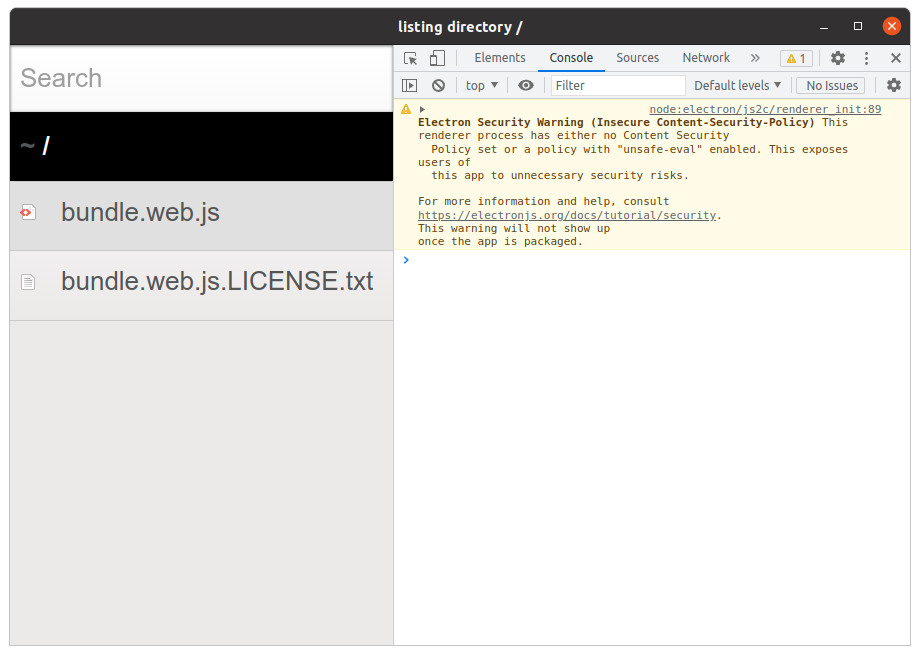
Task: Switch to the Elements tab
Action: point(500,58)
